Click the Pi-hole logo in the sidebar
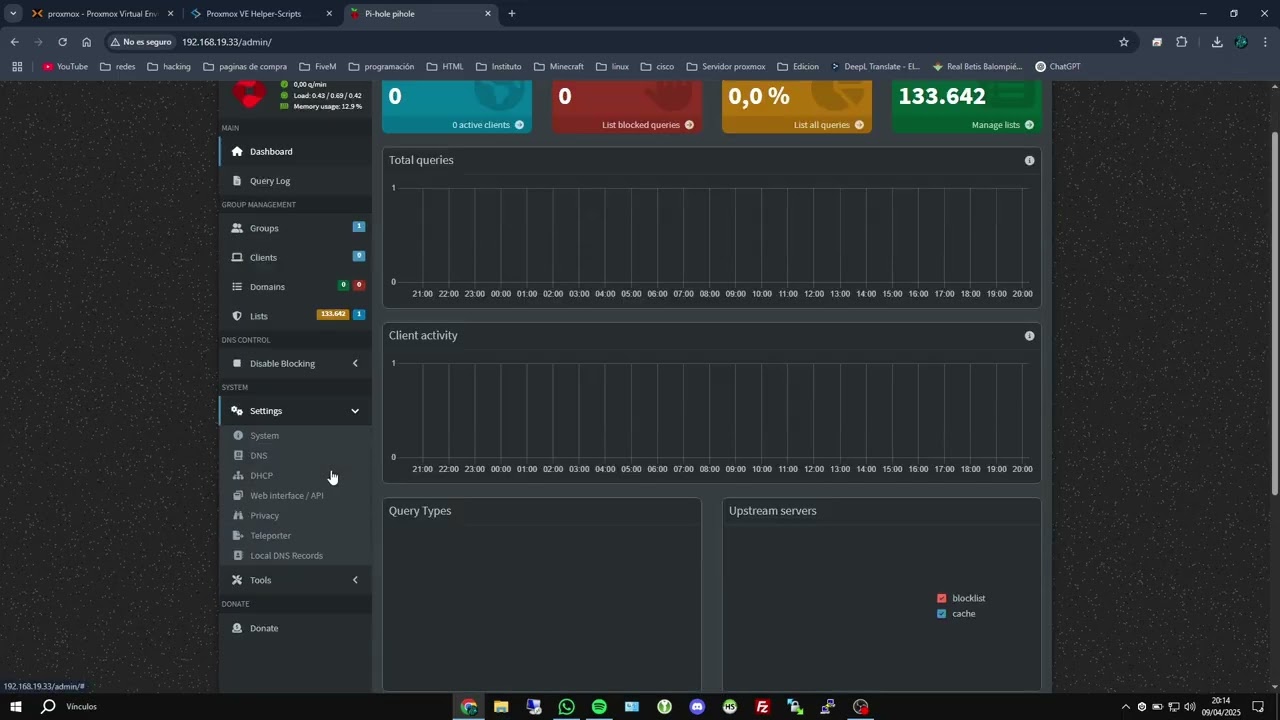This screenshot has width=1280, height=720. coord(250,94)
